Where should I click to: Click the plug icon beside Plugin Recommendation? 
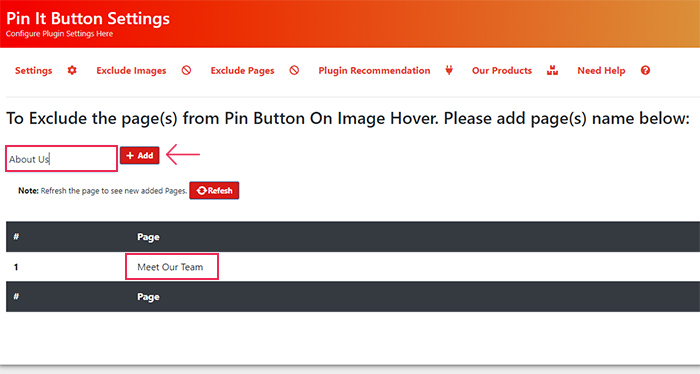(x=449, y=70)
